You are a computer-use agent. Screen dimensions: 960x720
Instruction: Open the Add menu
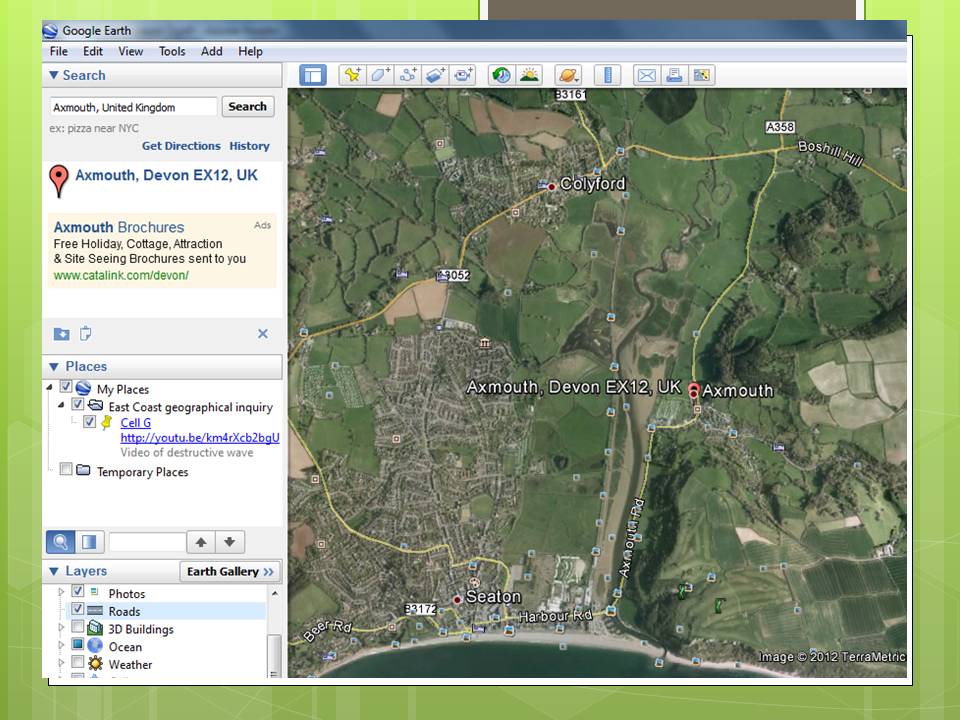pyautogui.click(x=211, y=51)
